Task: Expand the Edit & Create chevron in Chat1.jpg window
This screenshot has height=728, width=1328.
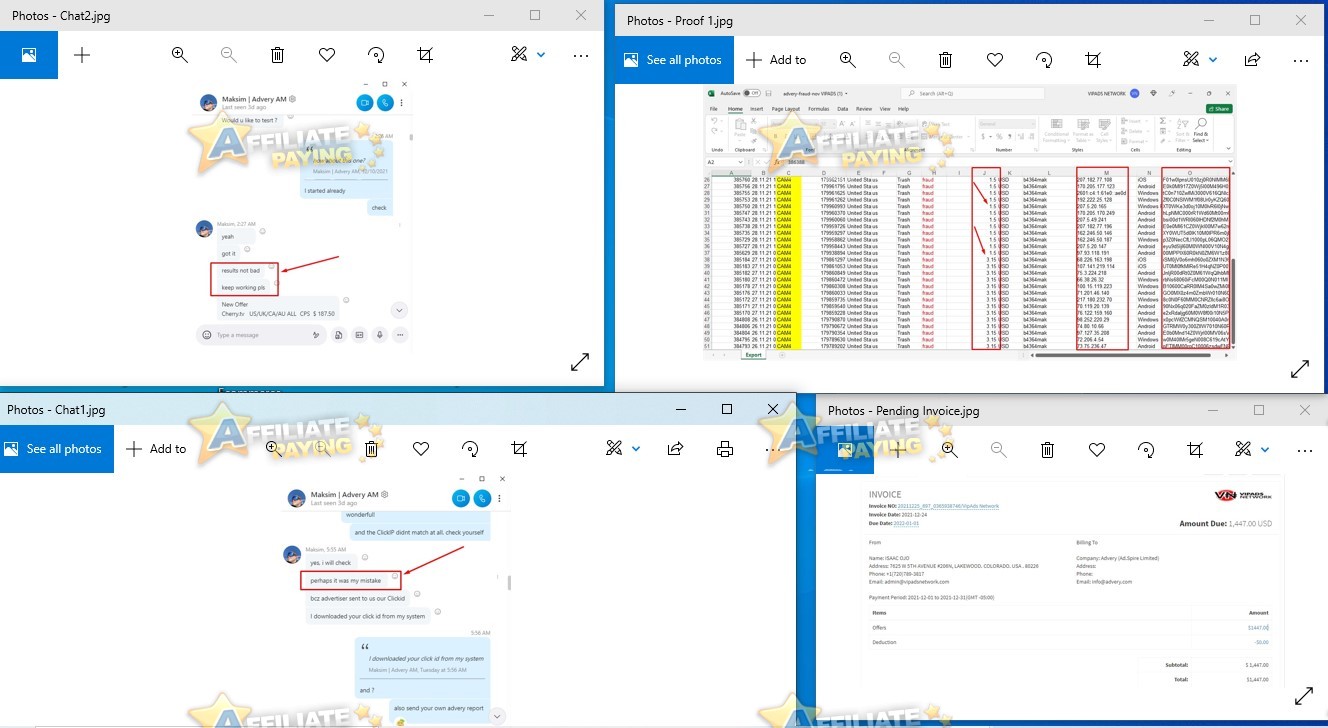Action: coord(637,449)
